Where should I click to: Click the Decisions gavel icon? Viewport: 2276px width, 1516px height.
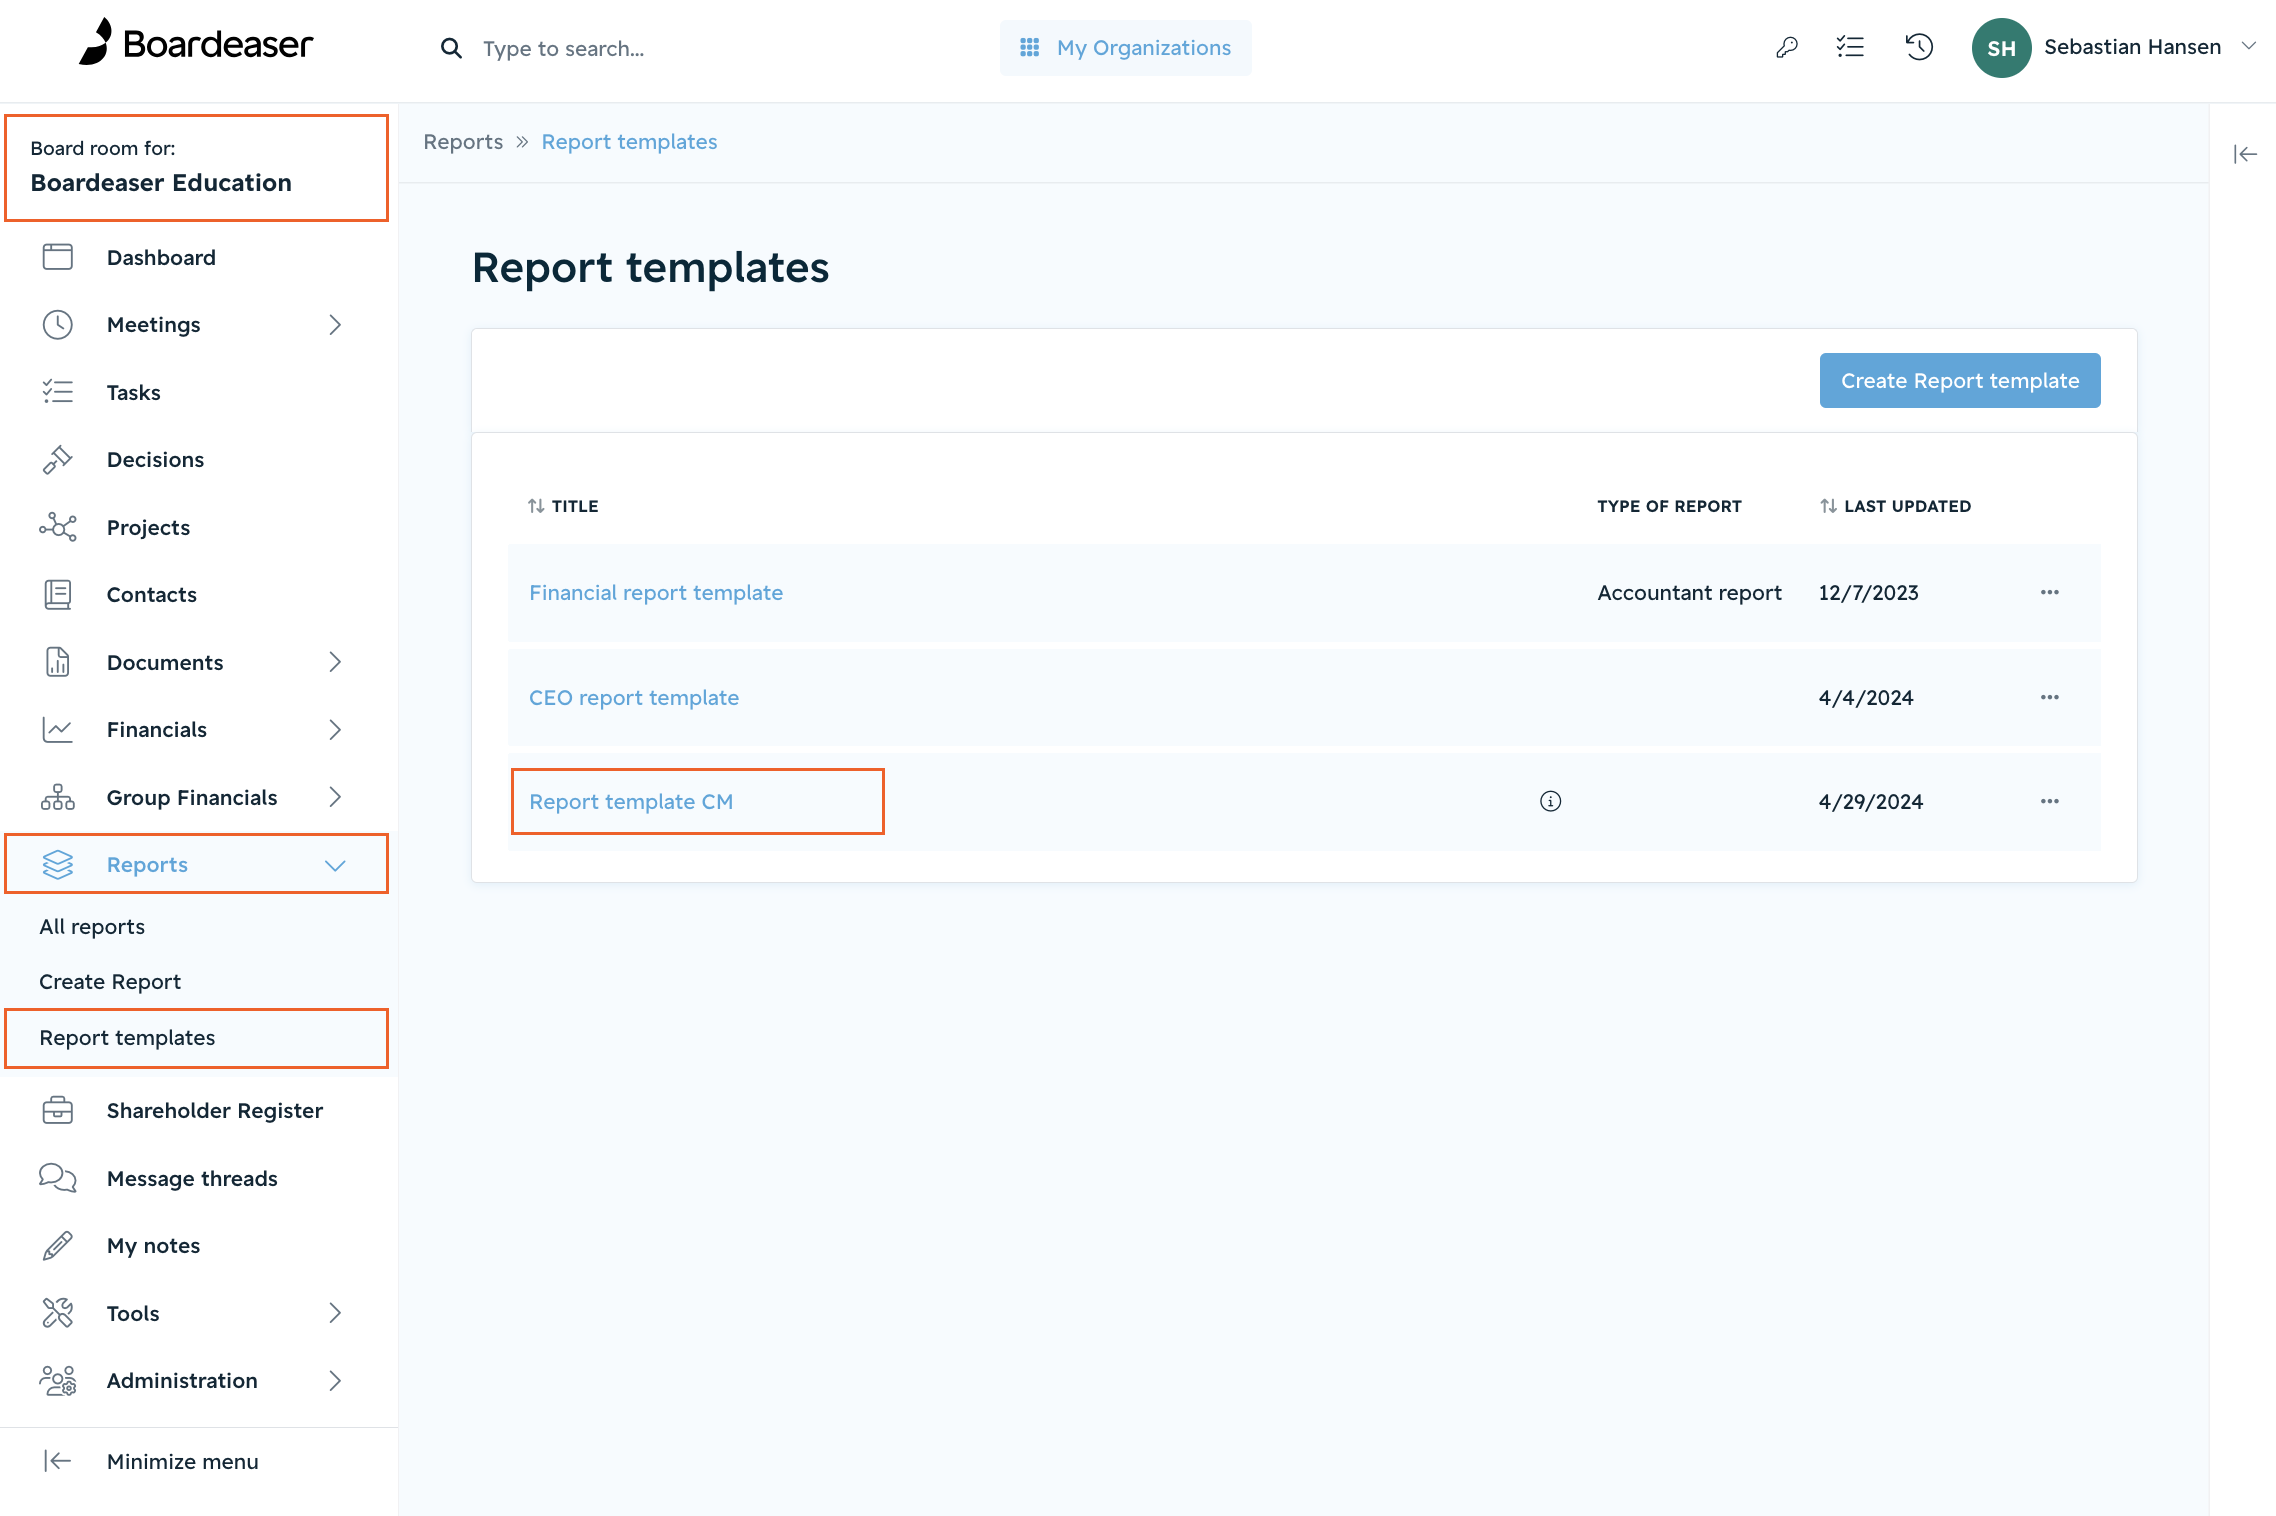pyautogui.click(x=58, y=460)
